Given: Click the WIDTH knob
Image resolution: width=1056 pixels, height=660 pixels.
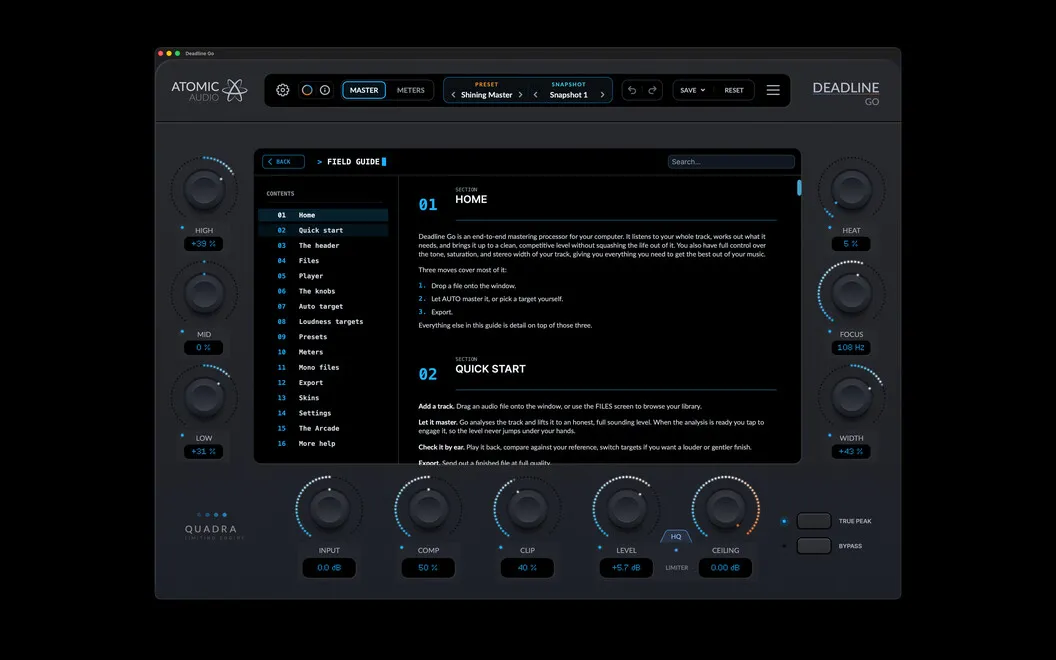Looking at the screenshot, I should (851, 397).
